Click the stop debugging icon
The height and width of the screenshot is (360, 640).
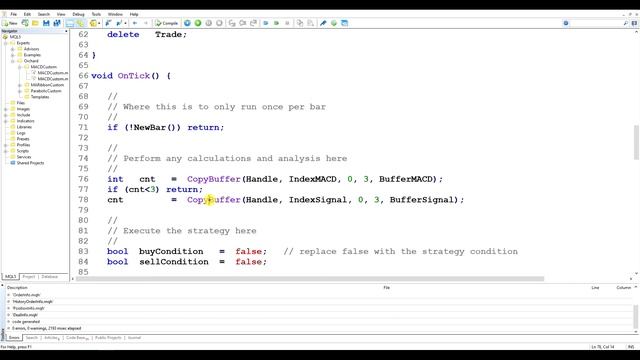219,23
